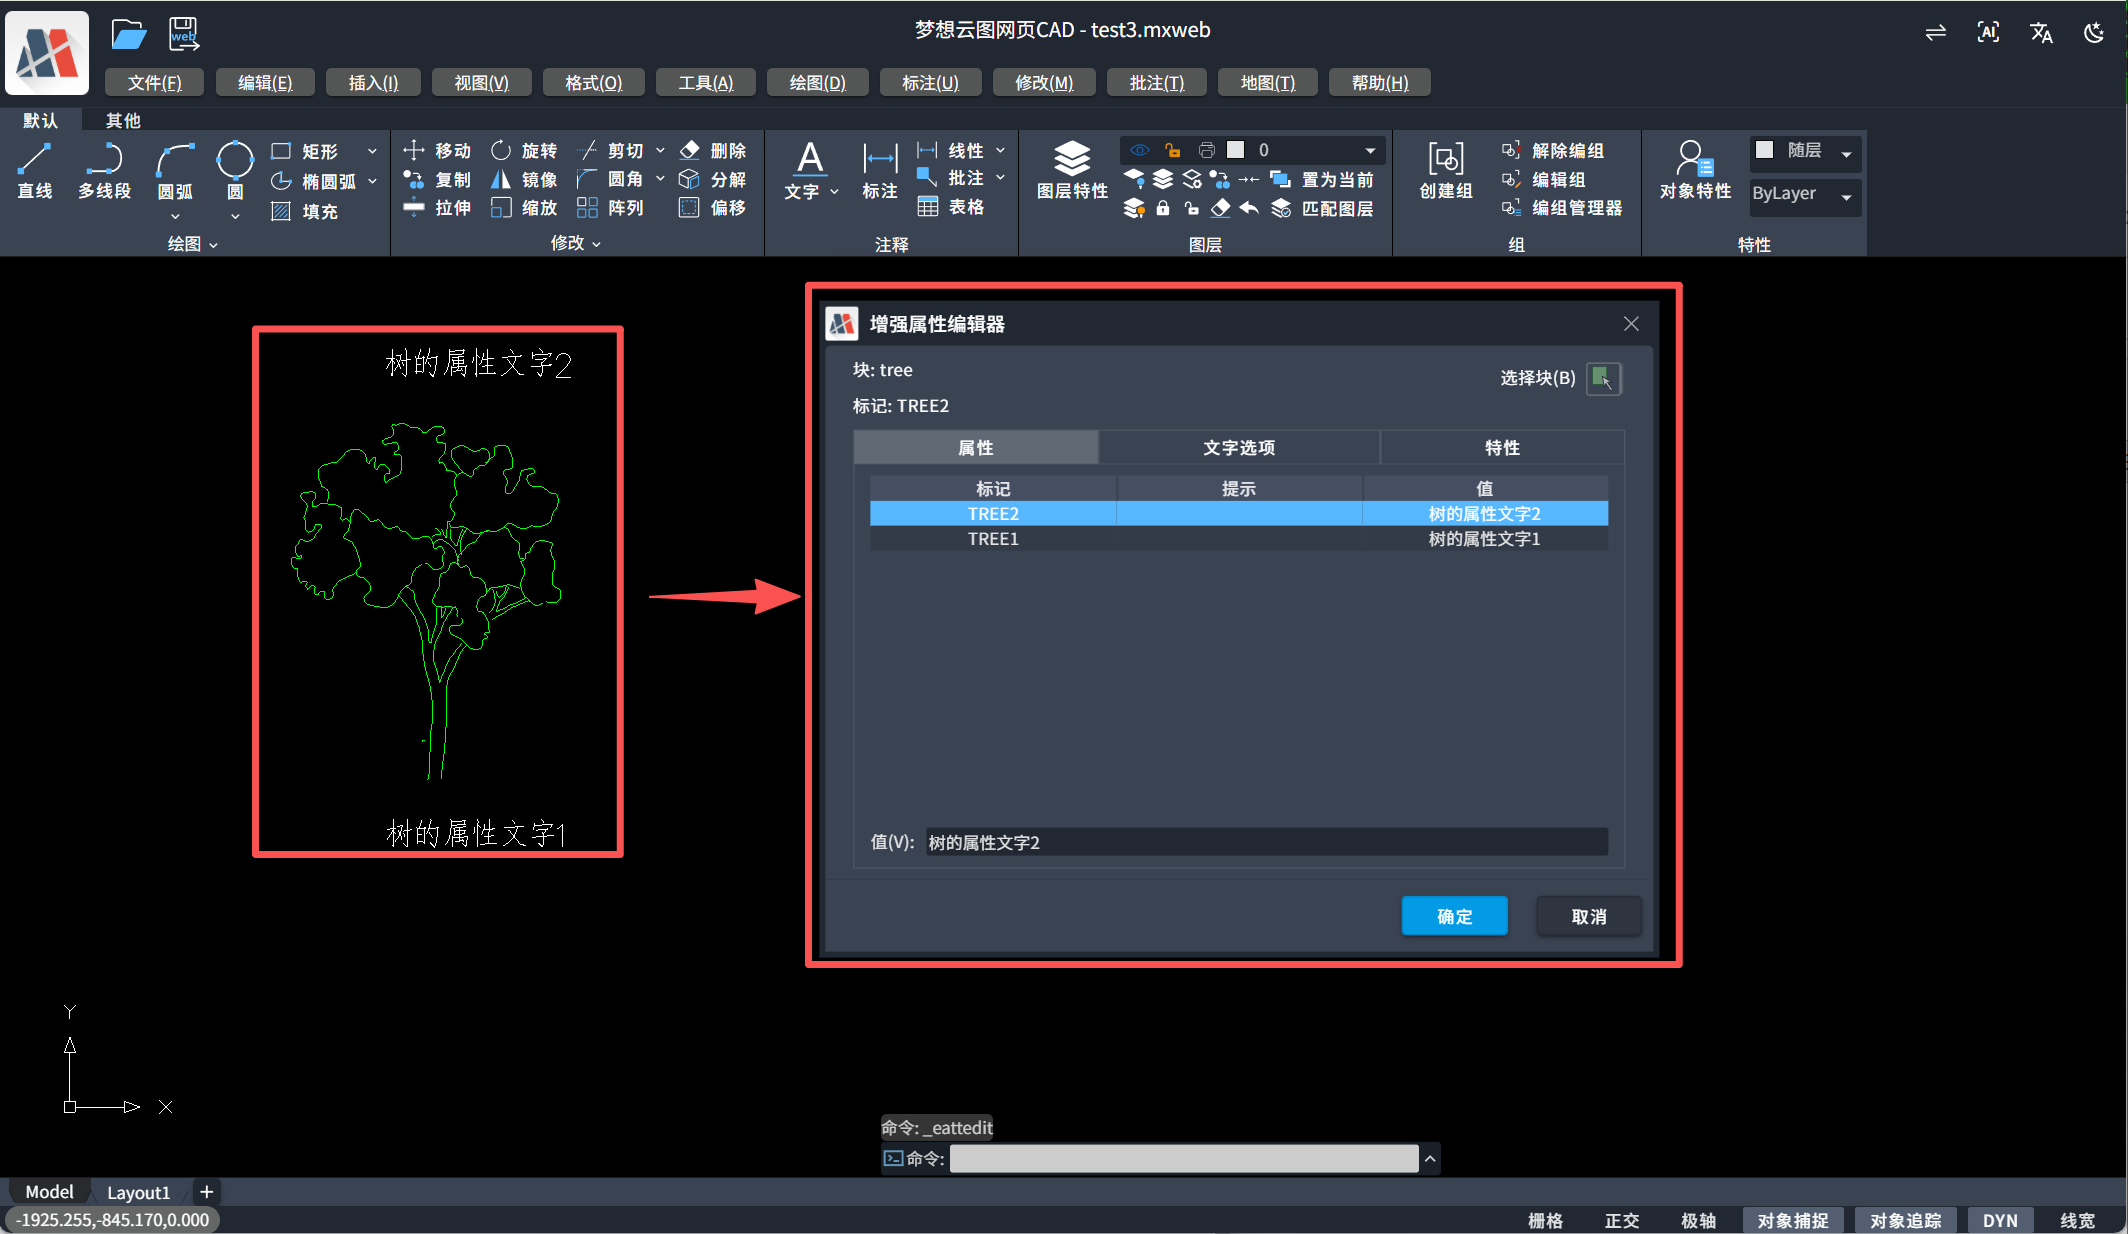Click the open folder icon in title bar
Screen dimensions: 2128x1234
coord(128,35)
